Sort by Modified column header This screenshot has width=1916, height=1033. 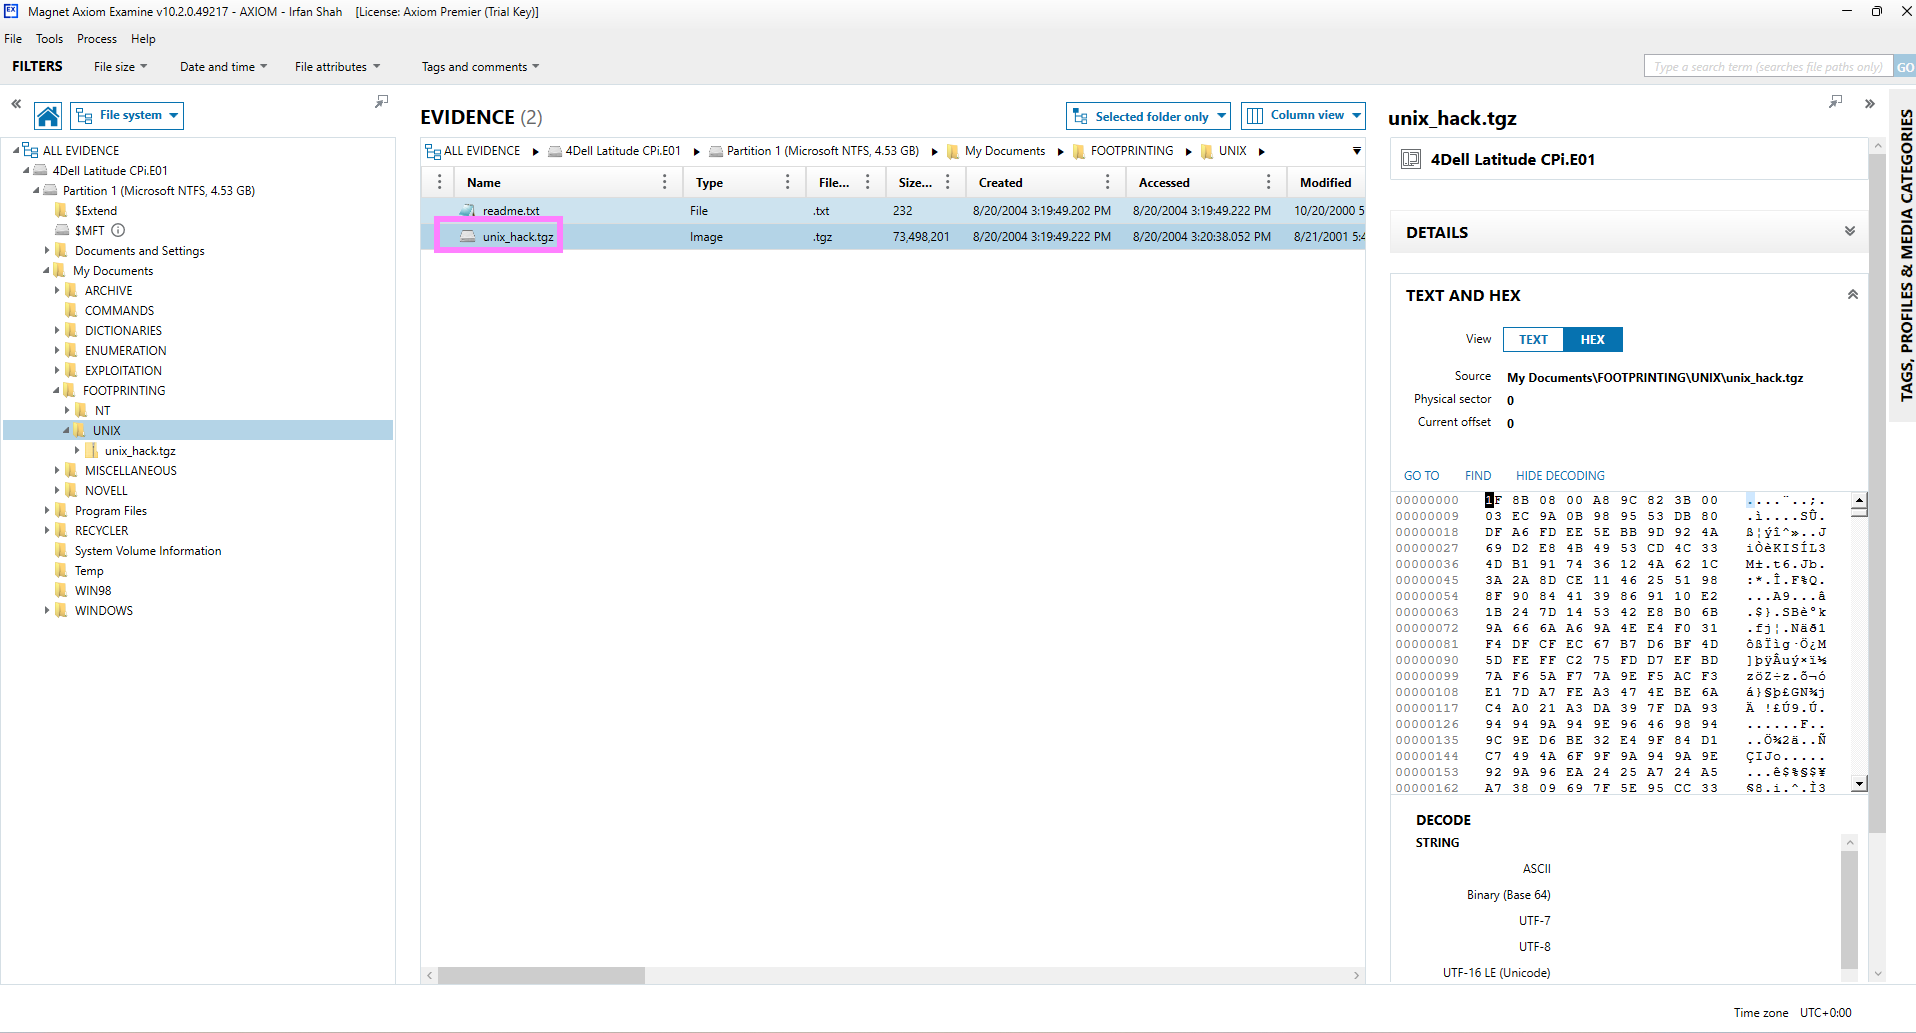coord(1325,182)
